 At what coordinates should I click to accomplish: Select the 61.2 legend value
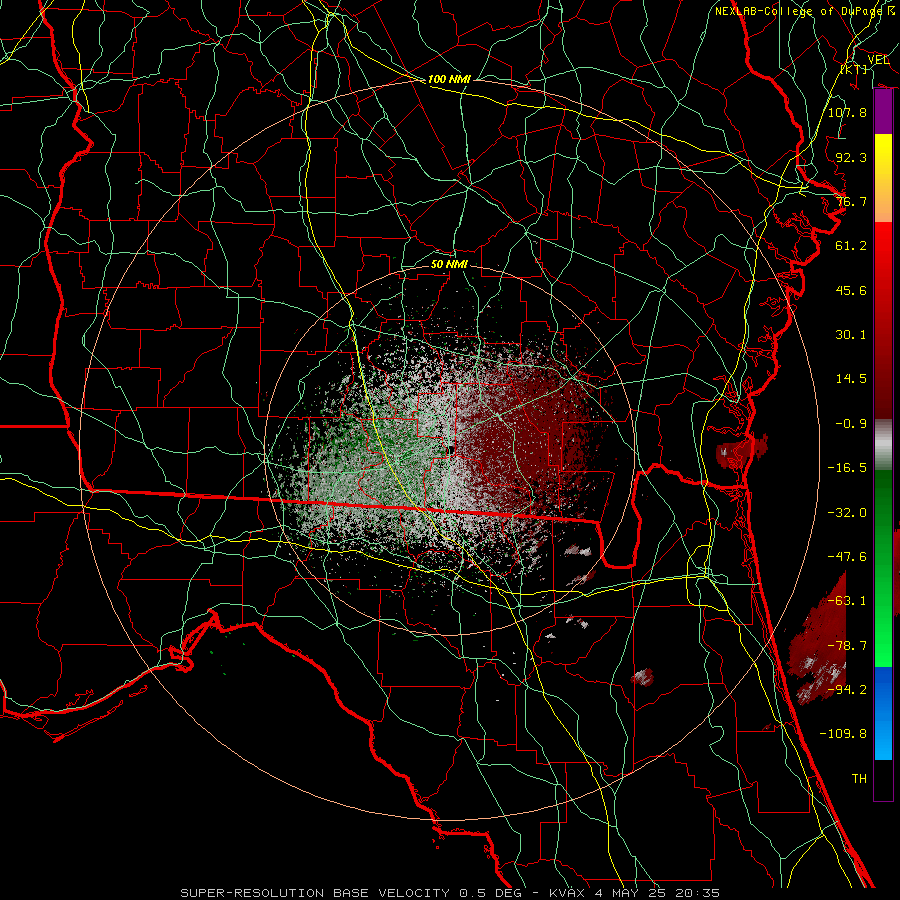pos(851,246)
